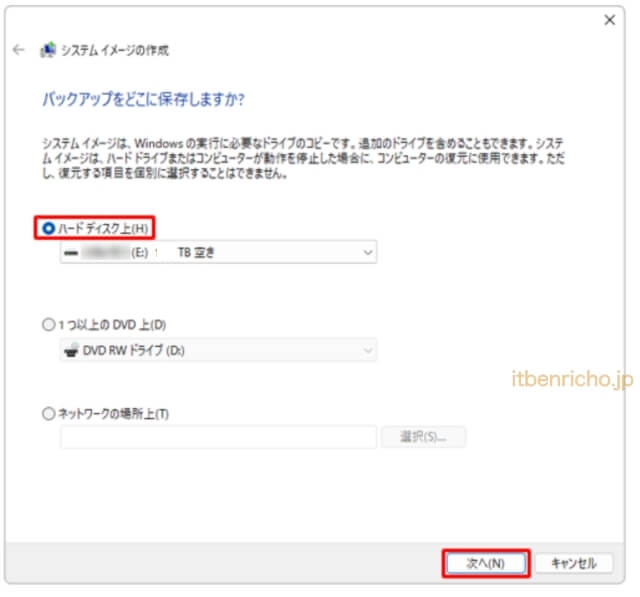Click the system image description paragraph
The width and height of the screenshot is (640, 597).
click(x=300, y=158)
